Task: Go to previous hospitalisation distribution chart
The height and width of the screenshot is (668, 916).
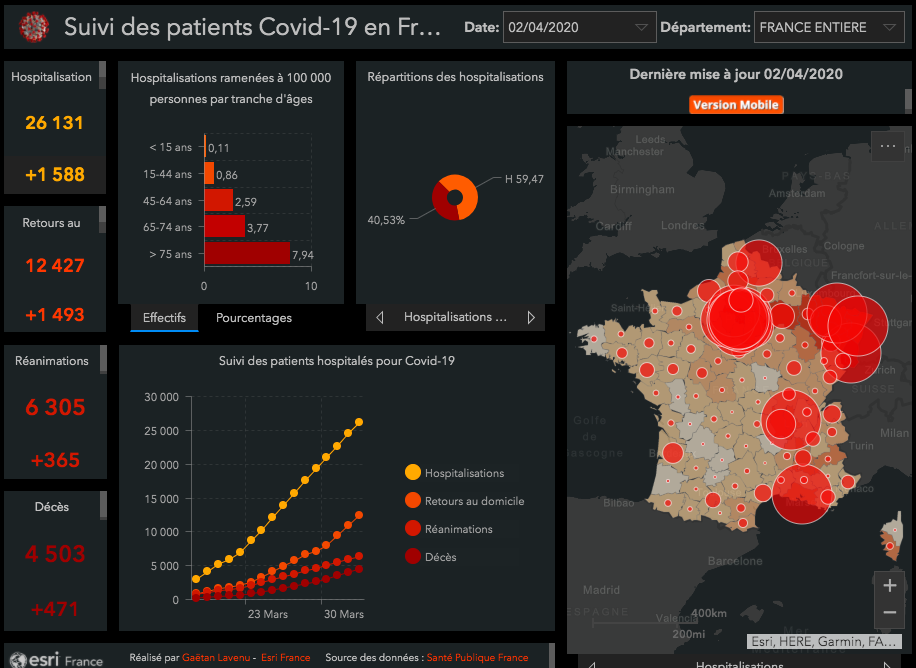Action: (380, 318)
